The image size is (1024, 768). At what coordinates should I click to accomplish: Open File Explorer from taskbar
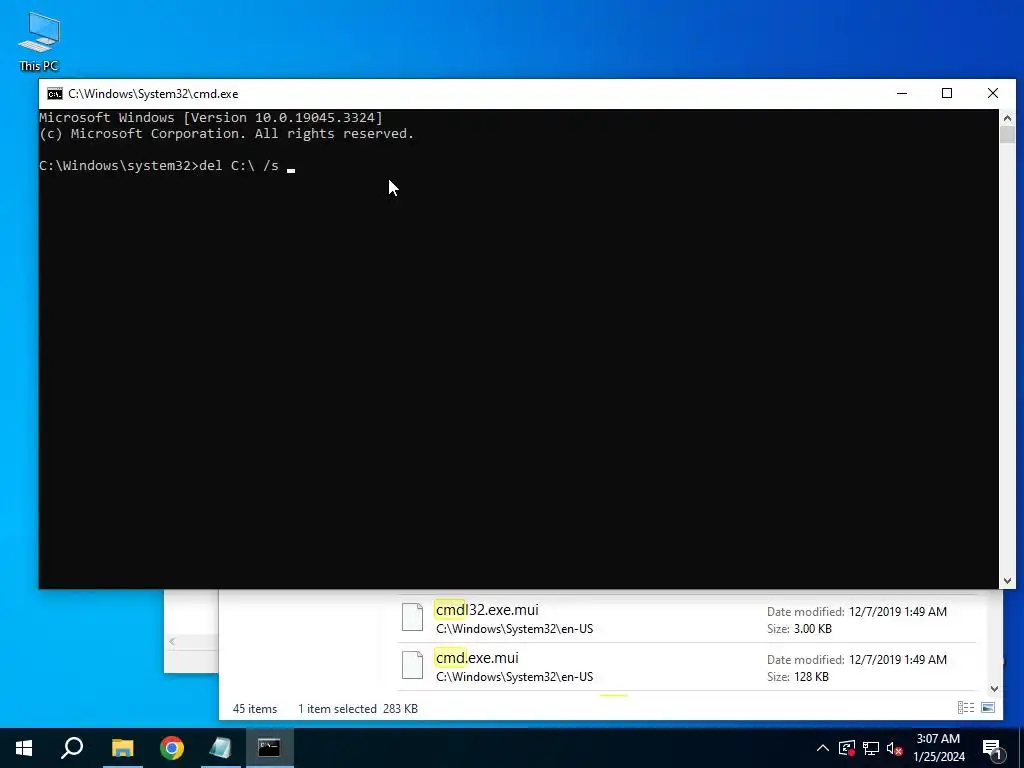click(123, 748)
